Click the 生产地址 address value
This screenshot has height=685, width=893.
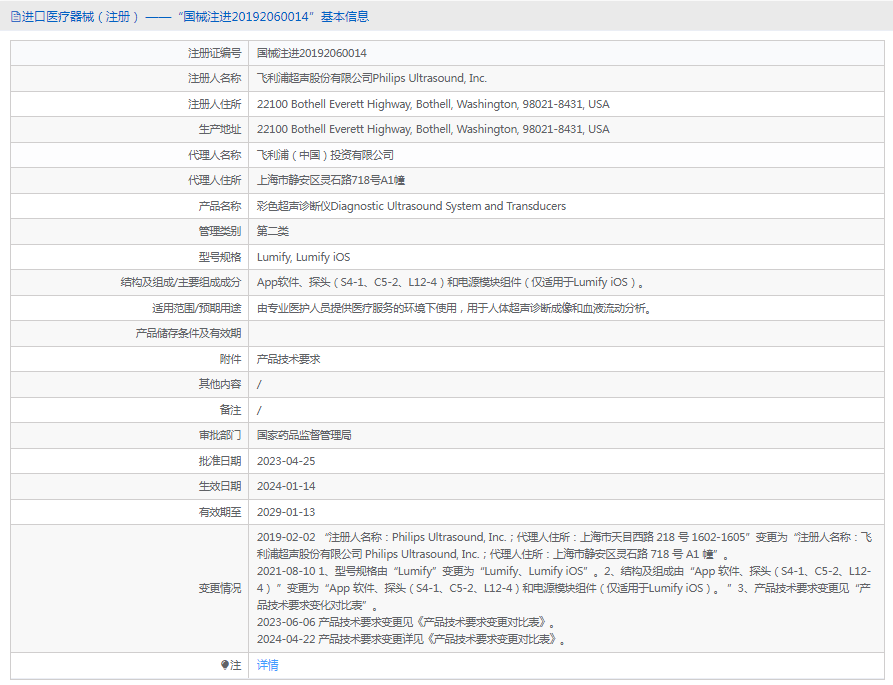click(x=433, y=129)
